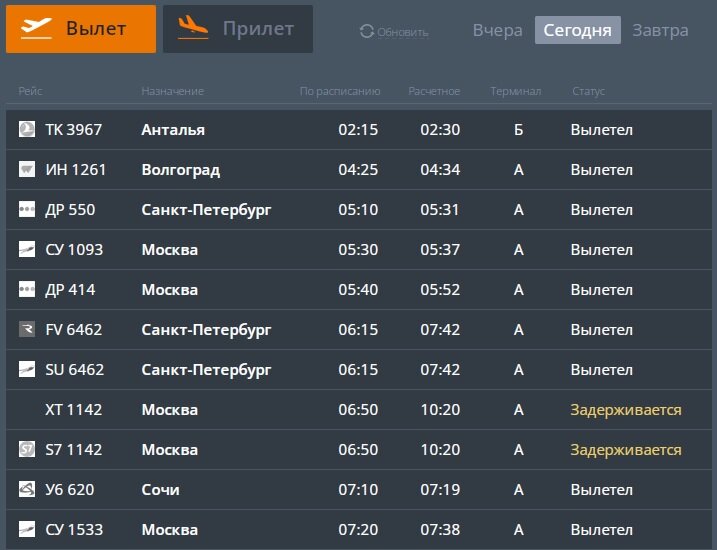Click the Обновить refresh link

click(x=403, y=32)
